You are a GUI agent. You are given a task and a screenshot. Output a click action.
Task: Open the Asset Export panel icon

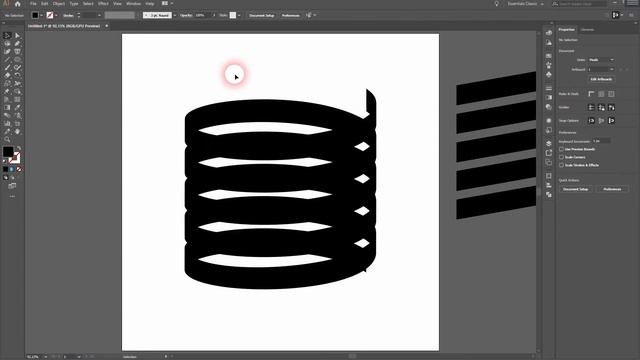(549, 153)
